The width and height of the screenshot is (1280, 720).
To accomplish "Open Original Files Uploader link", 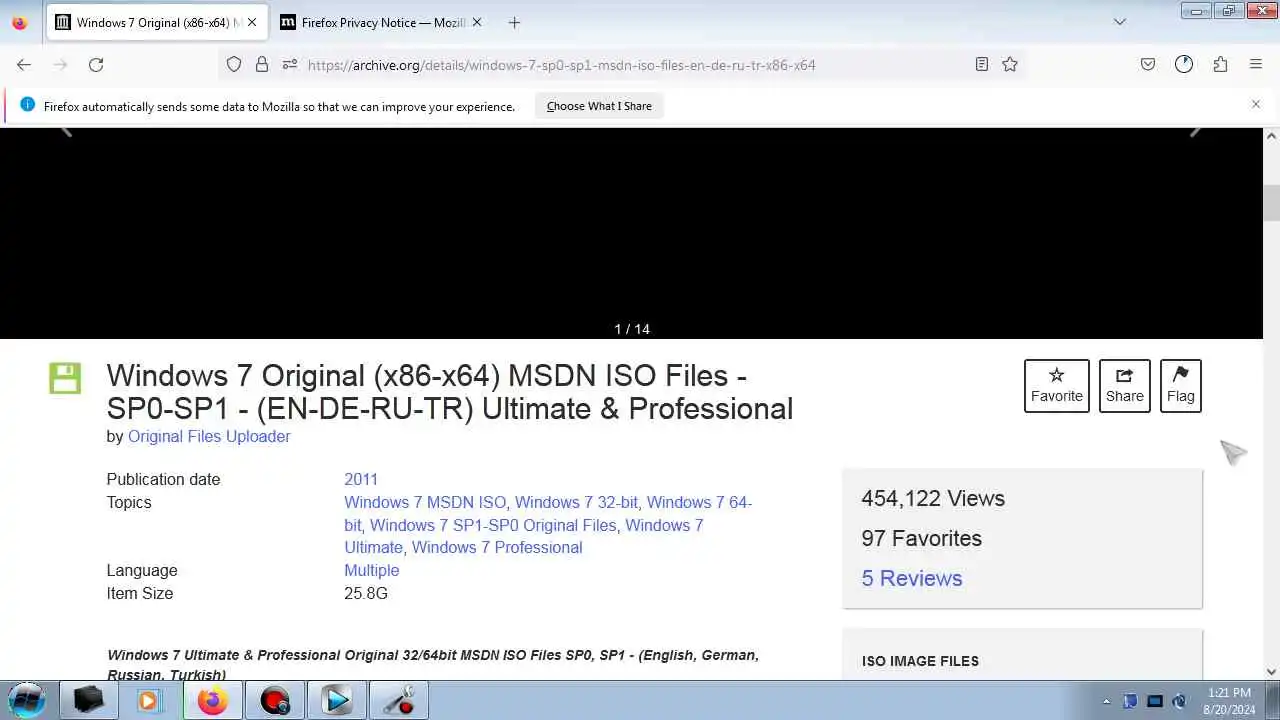I will pos(209,436).
